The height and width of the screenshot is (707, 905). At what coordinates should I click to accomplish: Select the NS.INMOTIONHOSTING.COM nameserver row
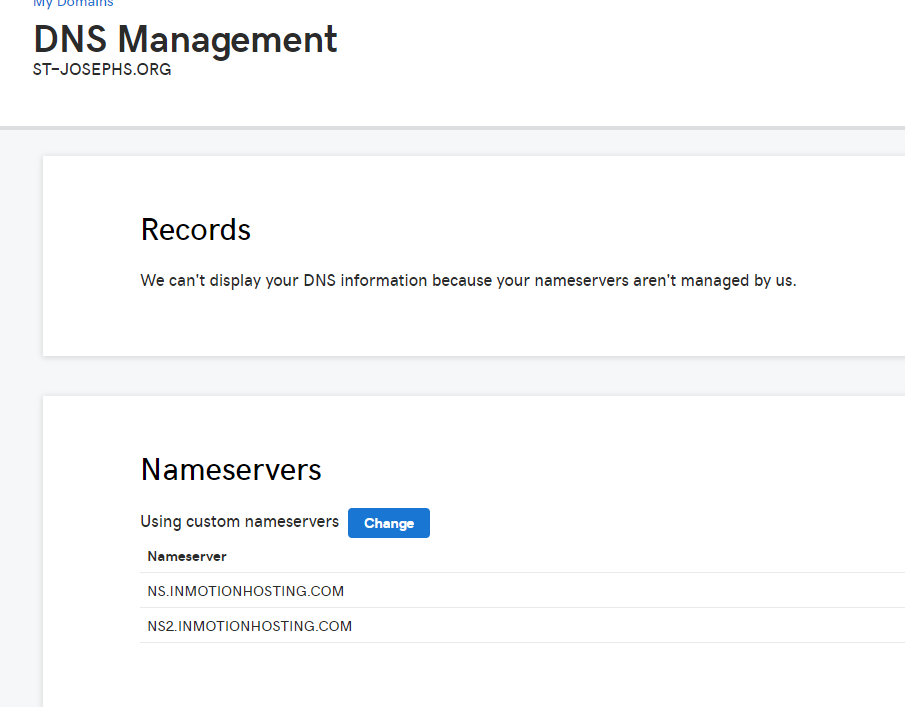(246, 591)
